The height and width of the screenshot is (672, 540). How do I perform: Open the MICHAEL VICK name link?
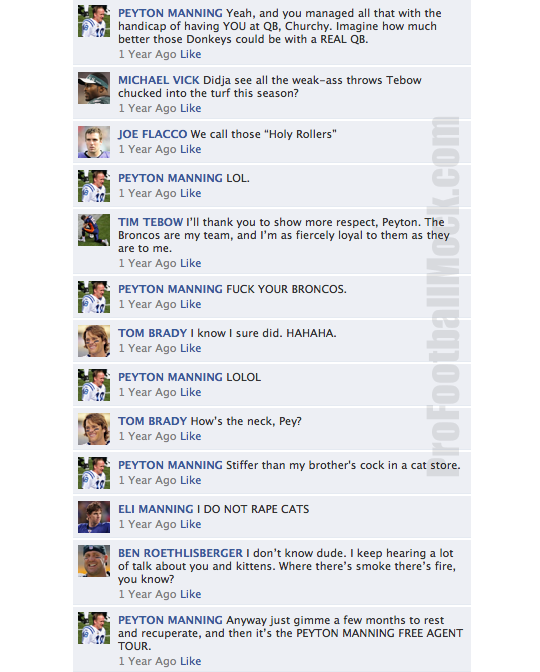click(x=159, y=80)
